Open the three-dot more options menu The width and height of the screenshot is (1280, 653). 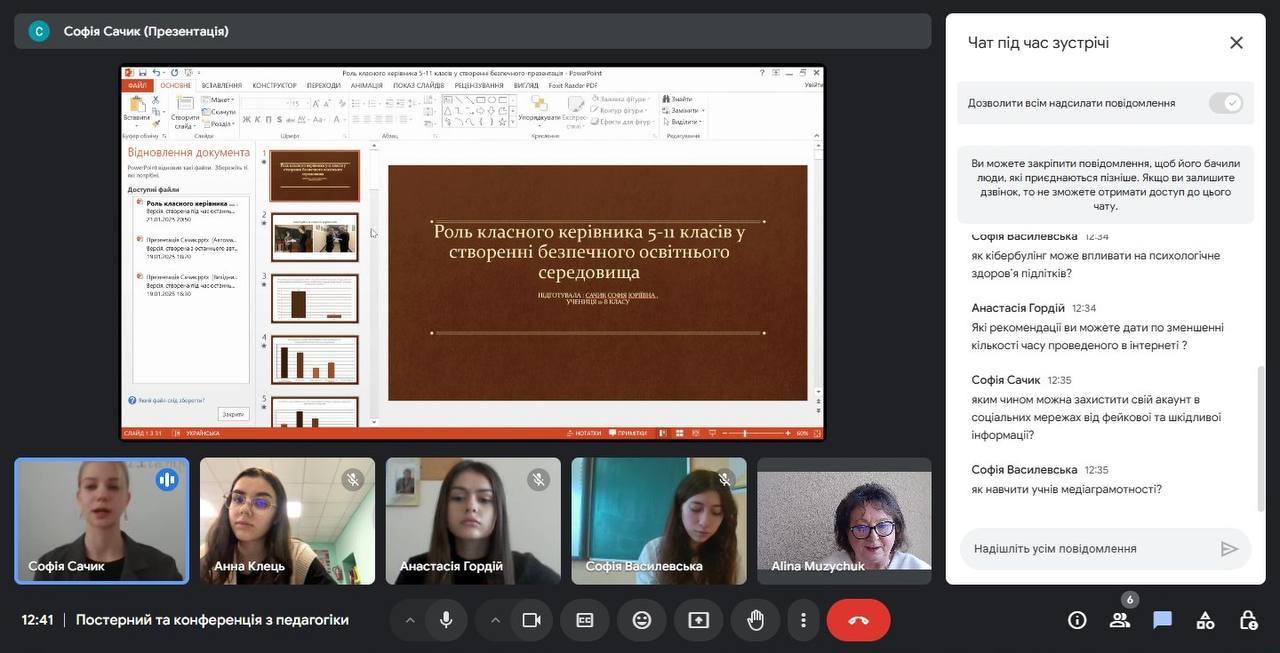[x=803, y=620]
